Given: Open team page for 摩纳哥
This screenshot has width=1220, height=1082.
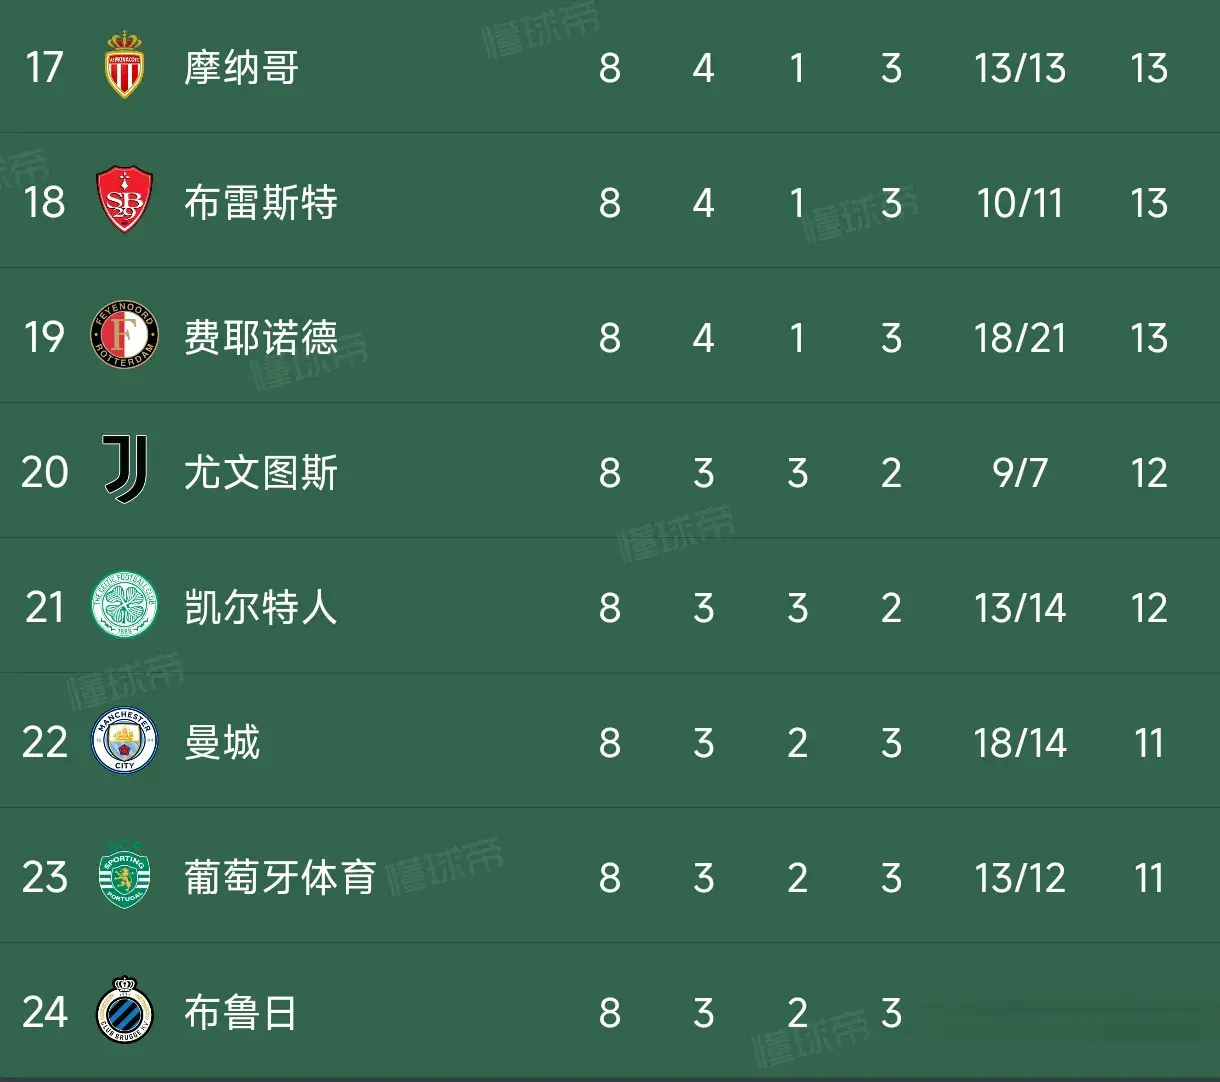Looking at the screenshot, I should coord(241,68).
